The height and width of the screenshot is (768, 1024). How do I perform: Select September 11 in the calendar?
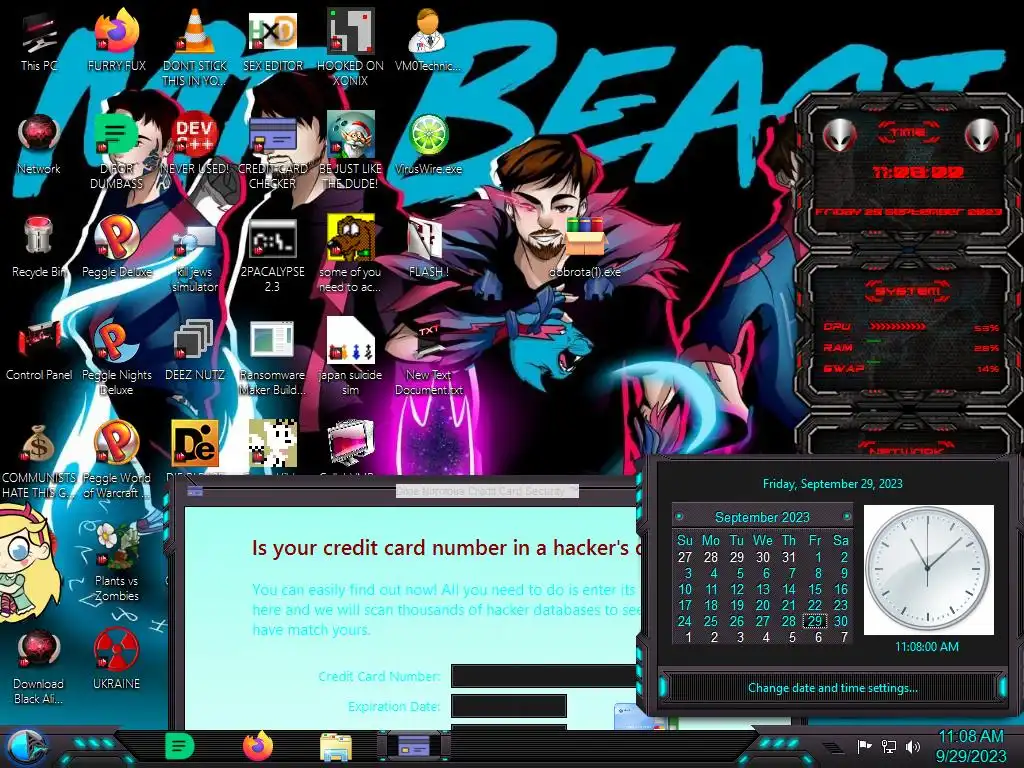click(711, 589)
